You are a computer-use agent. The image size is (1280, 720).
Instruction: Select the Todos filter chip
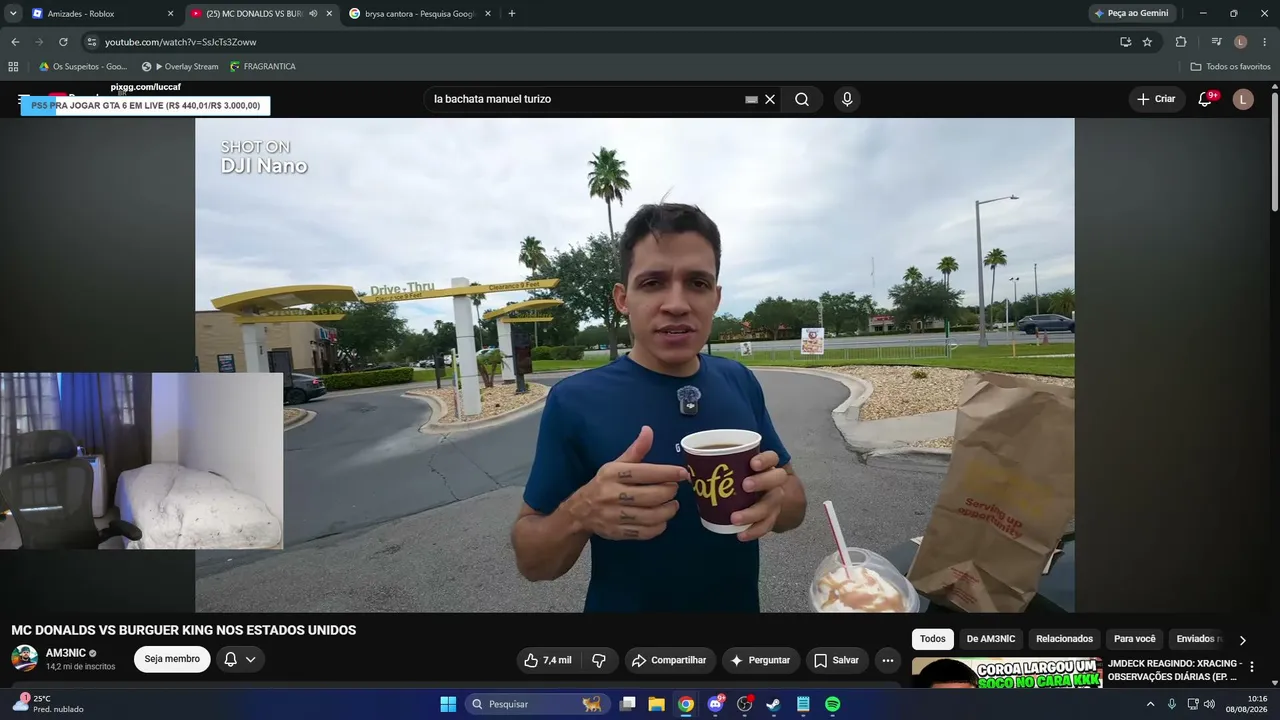click(933, 639)
